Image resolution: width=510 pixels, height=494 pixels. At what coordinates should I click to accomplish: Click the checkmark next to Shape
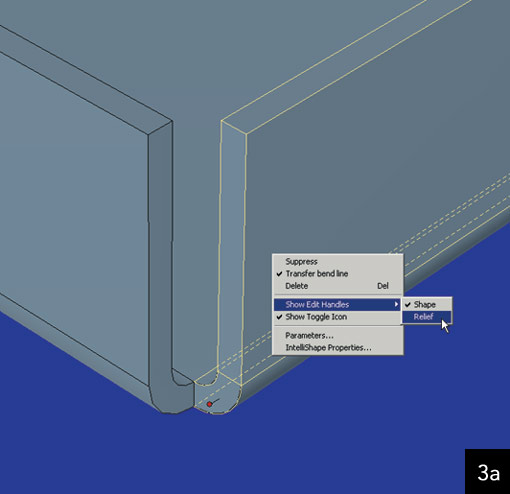click(408, 304)
